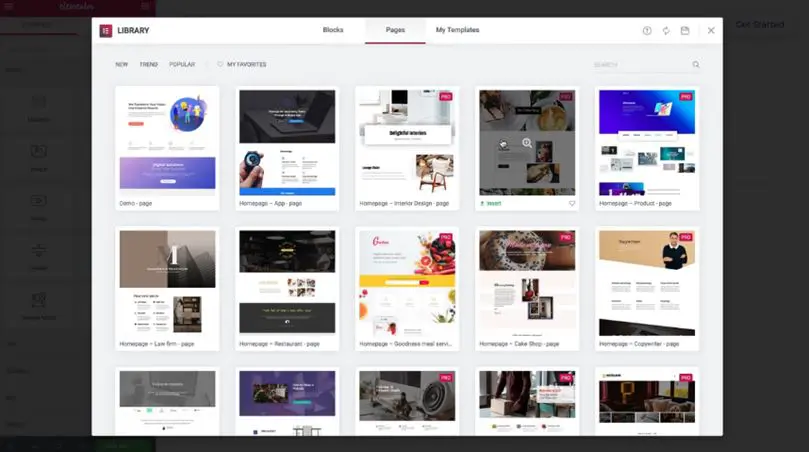Viewport: 809px width, 452px height.
Task: Click PRO badge on Interior Design template
Action: coord(446,96)
